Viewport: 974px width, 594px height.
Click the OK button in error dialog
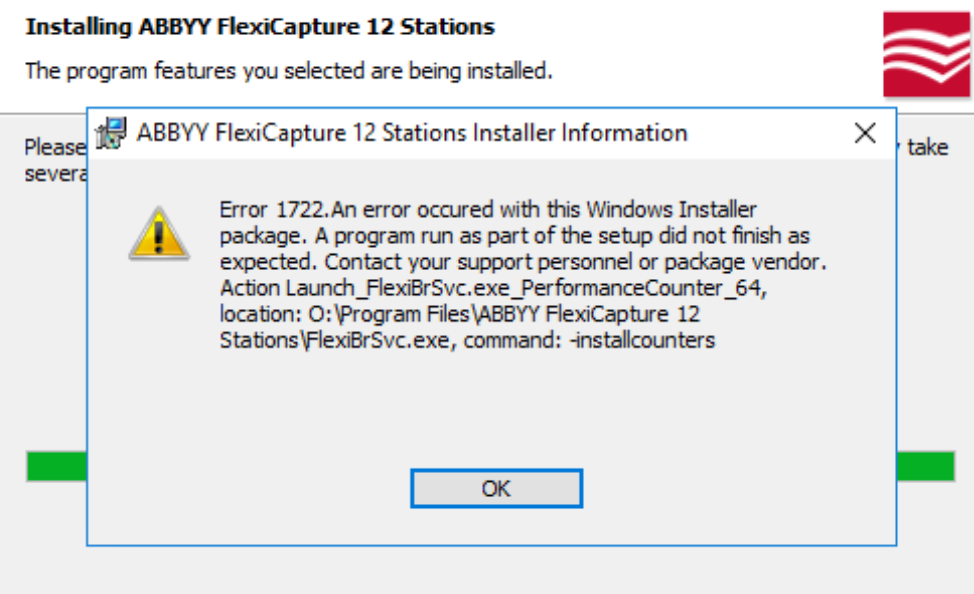[496, 488]
